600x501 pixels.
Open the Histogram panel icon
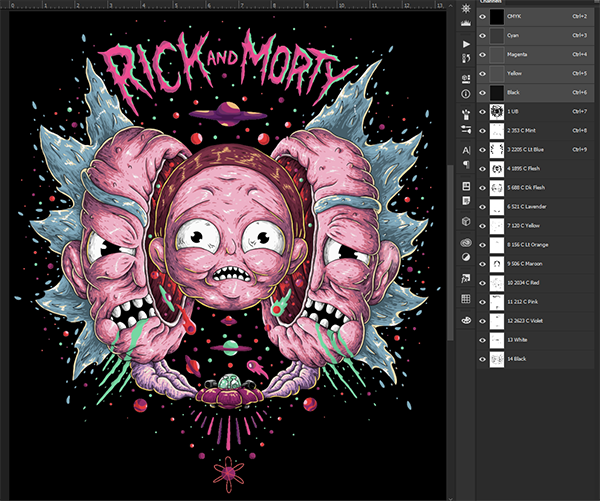(466, 23)
